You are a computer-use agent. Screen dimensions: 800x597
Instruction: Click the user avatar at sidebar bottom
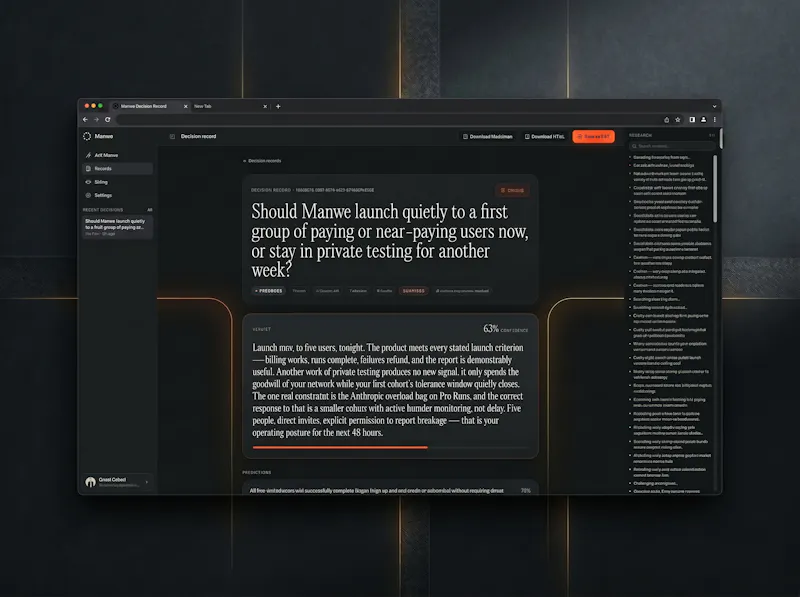[x=90, y=482]
